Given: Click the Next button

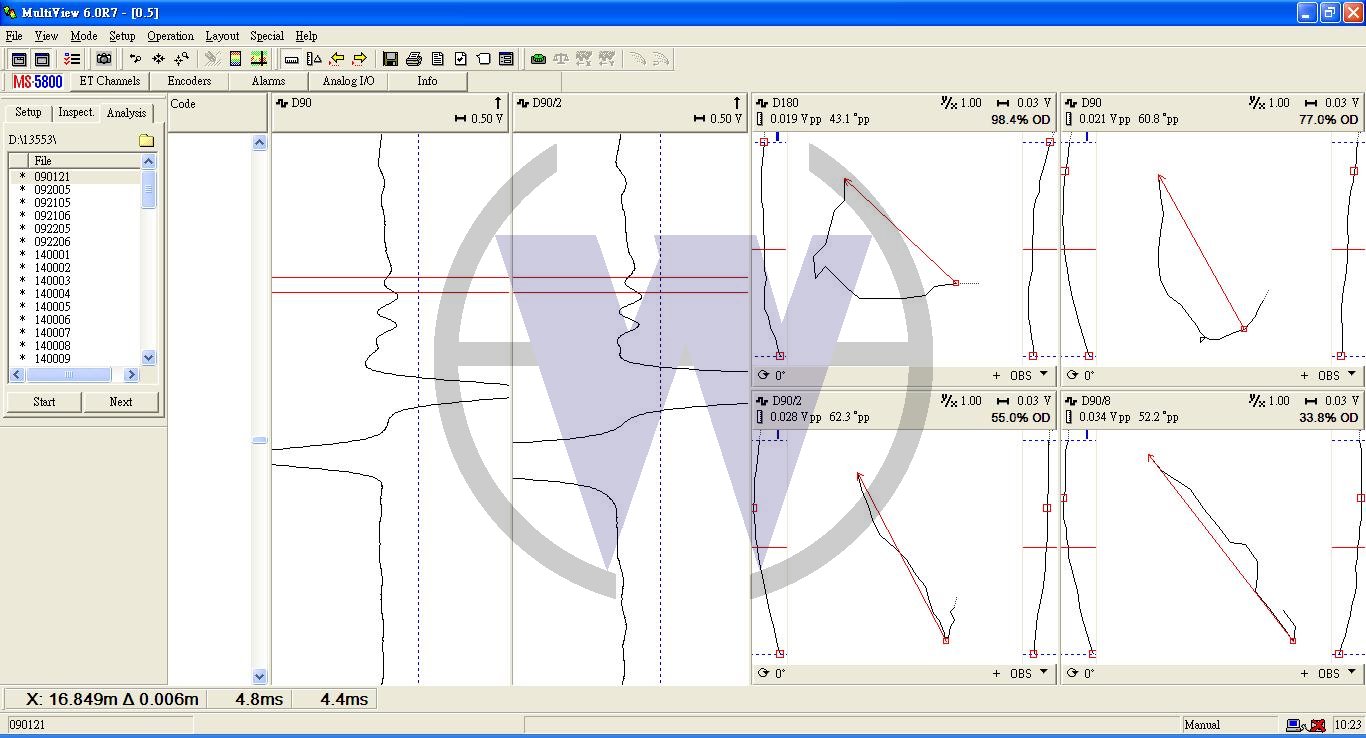Looking at the screenshot, I should tap(121, 402).
